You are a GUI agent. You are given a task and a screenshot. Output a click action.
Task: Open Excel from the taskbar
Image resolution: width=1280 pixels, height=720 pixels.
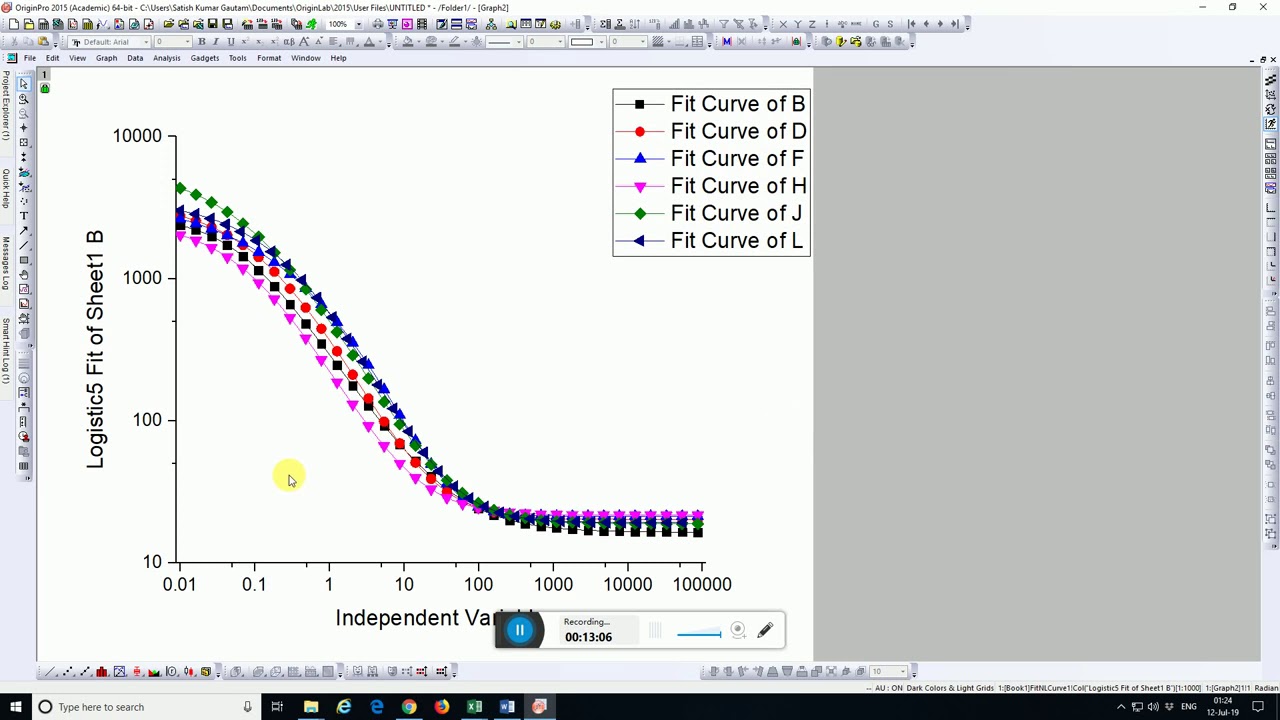tap(474, 707)
